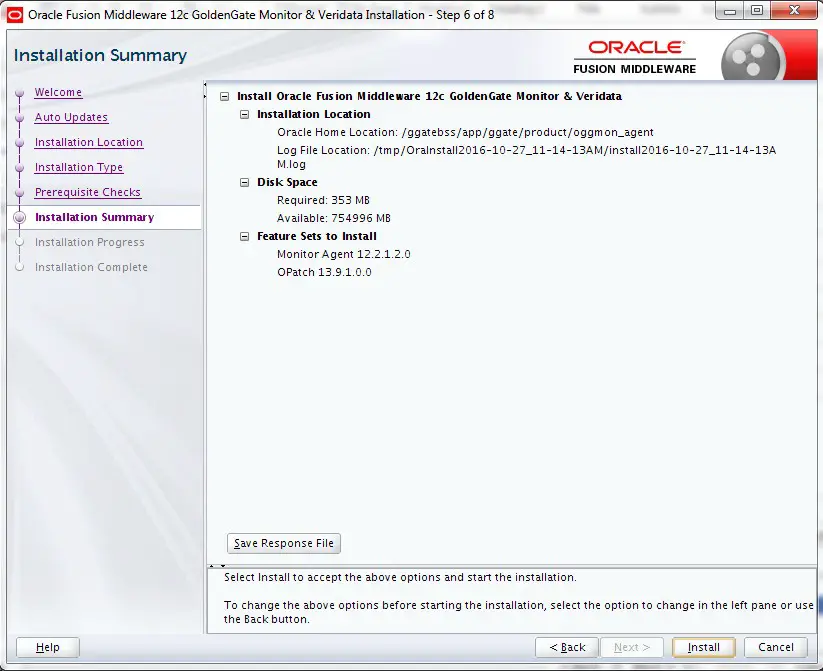Click the Installation Progress step bullet
The width and height of the screenshot is (823, 671).
tap(19, 243)
